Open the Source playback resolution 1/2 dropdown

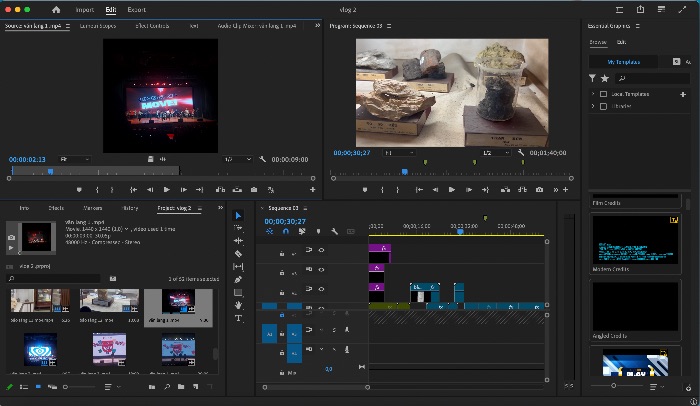click(x=238, y=159)
